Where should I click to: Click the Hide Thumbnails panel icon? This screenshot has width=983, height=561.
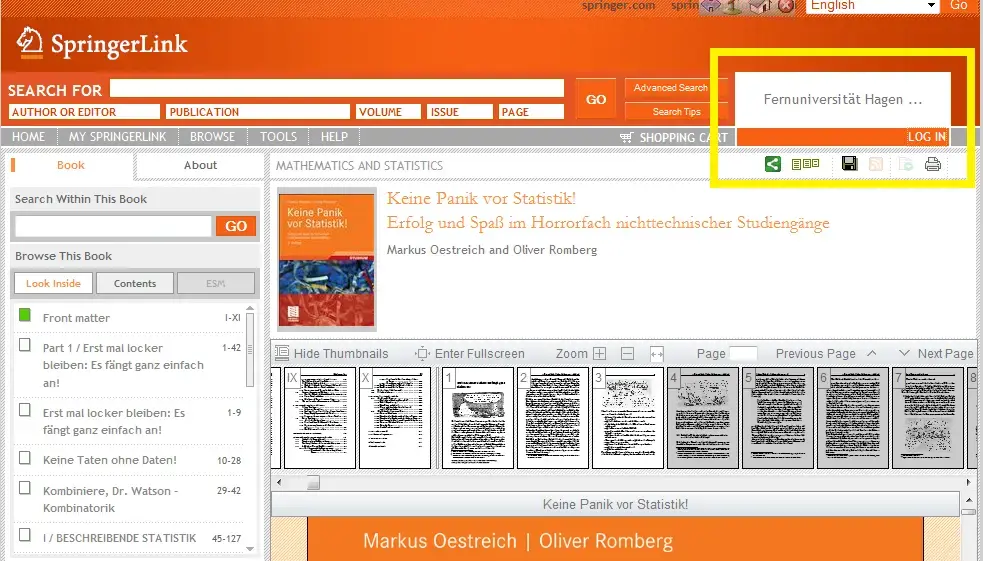[x=282, y=353]
